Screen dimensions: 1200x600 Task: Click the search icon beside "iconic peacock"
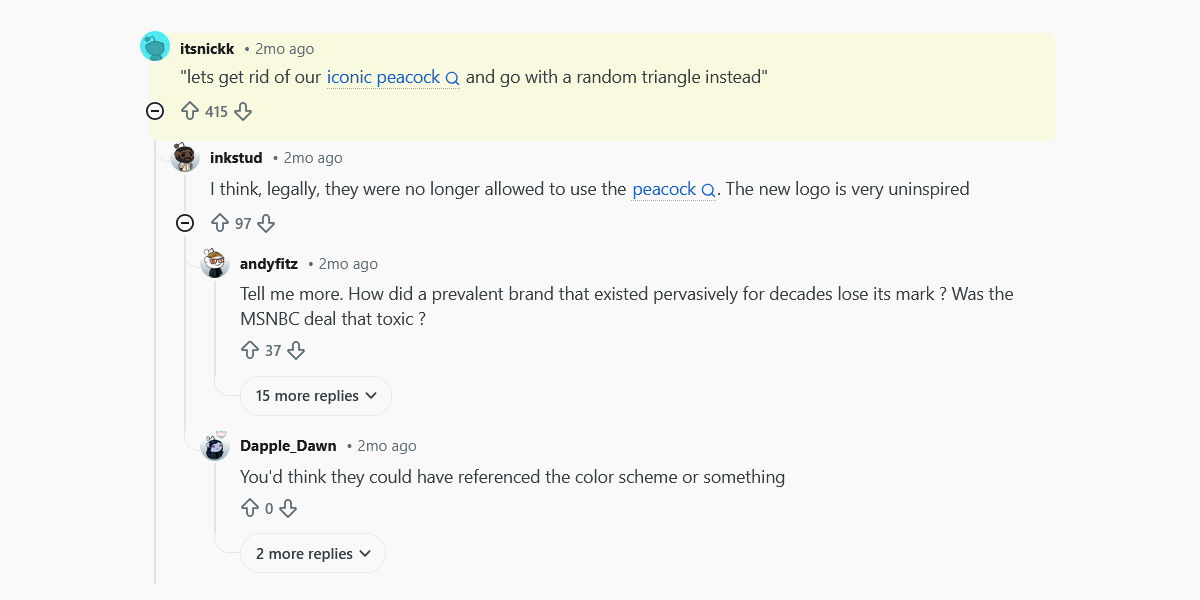453,77
